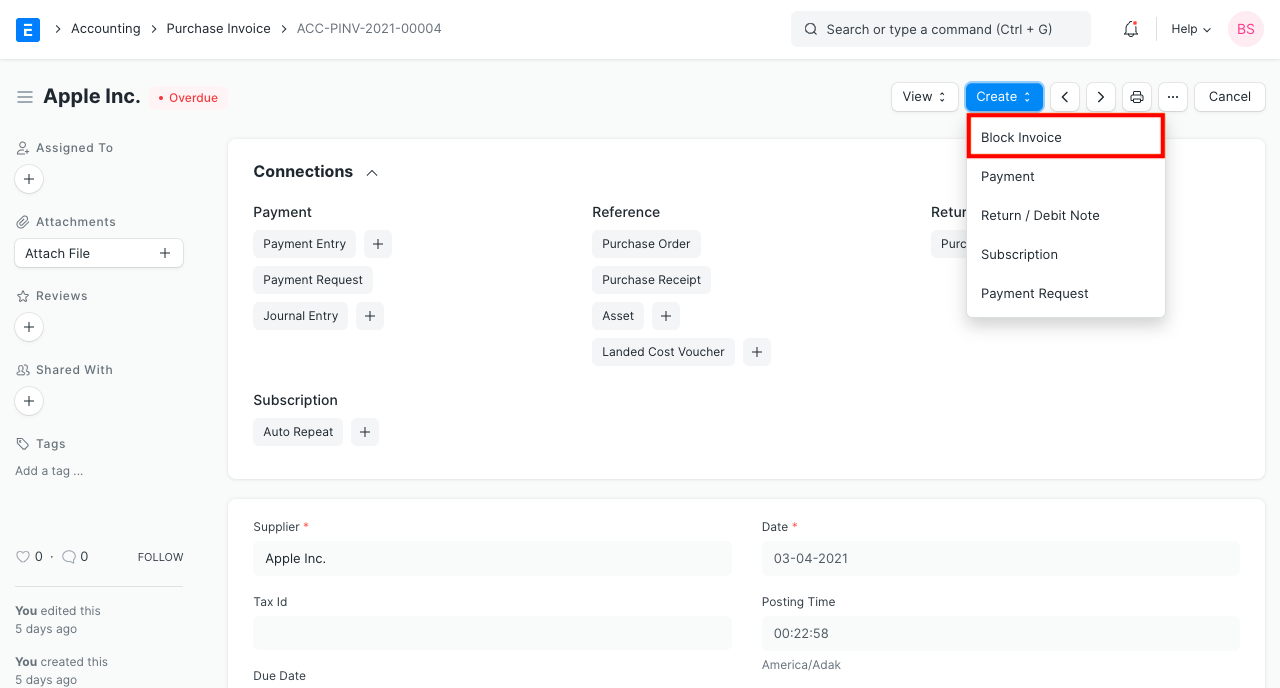Open the Create dropdown
The image size is (1280, 688).
pyautogui.click(x=1004, y=96)
